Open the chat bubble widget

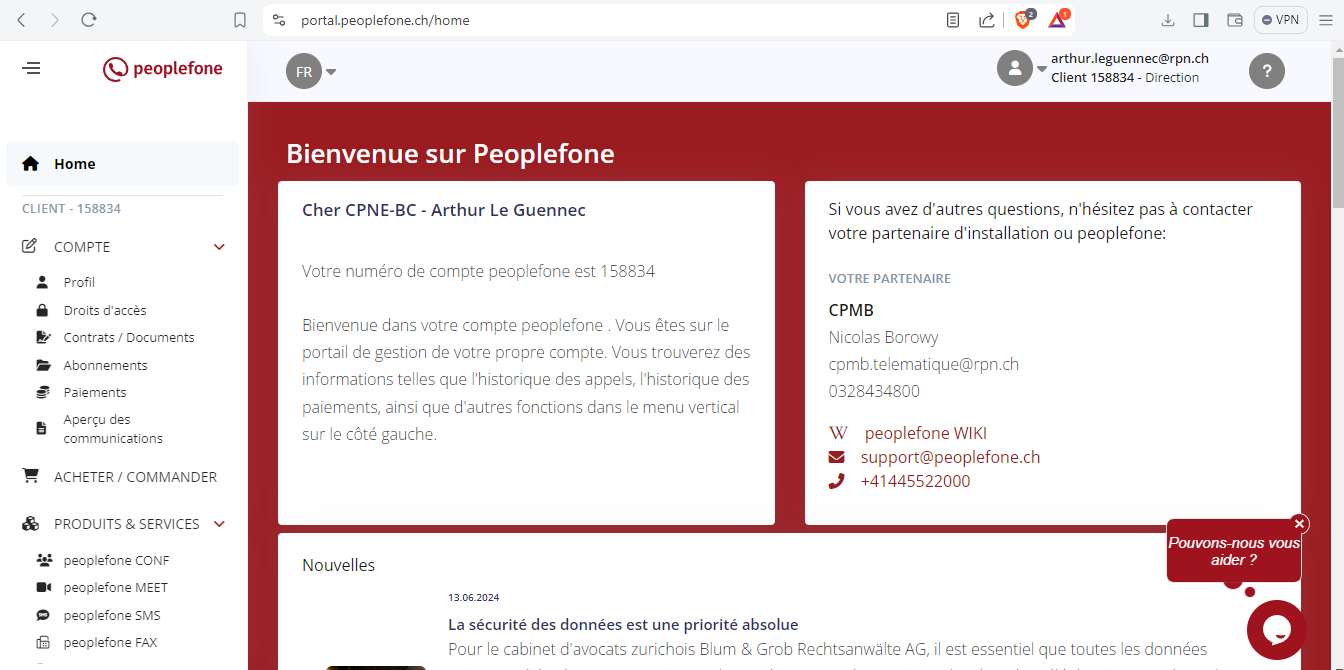tap(1276, 630)
